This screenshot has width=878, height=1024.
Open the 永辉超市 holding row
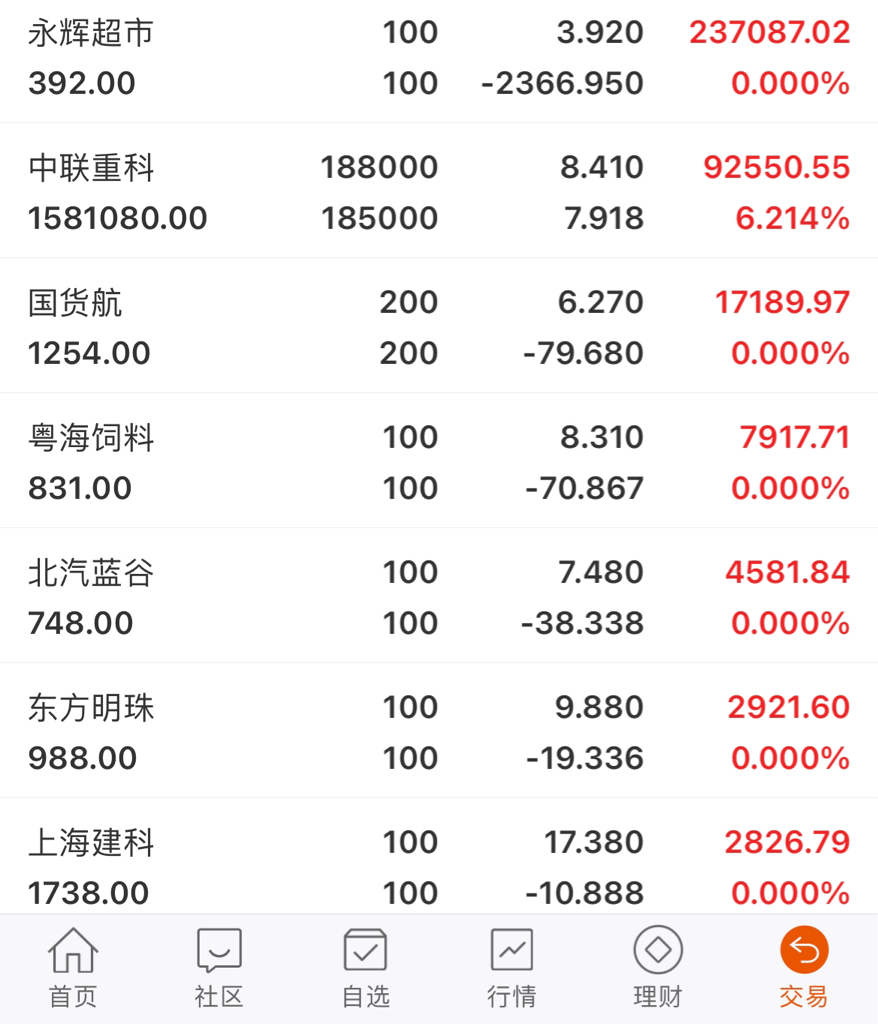click(91, 33)
